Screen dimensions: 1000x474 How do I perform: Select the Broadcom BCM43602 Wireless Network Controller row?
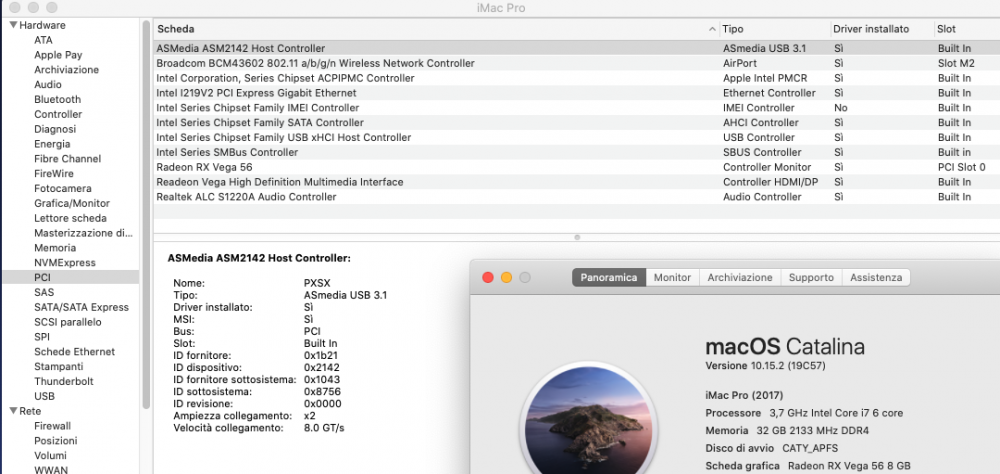pyautogui.click(x=577, y=63)
